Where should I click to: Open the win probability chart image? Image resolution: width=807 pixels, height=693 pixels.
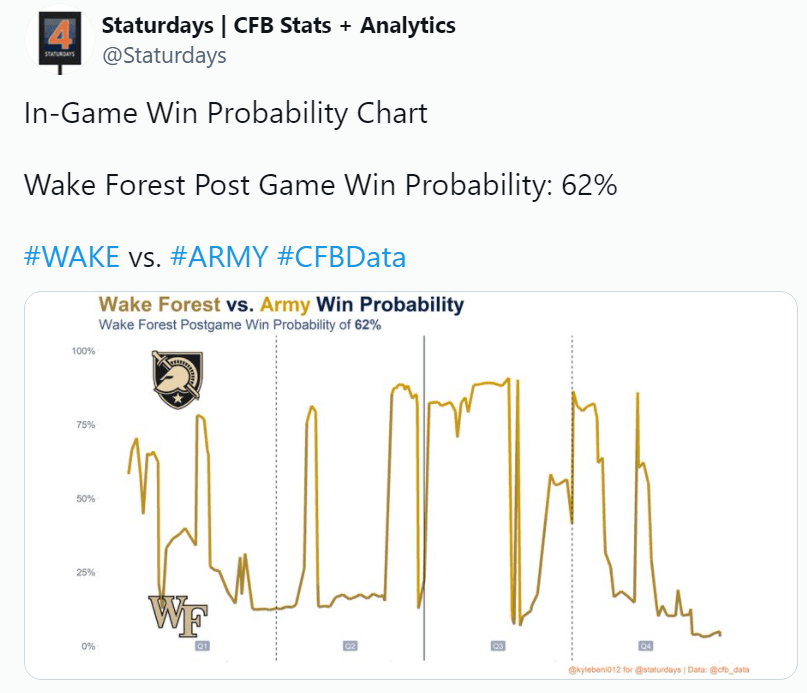tap(411, 485)
